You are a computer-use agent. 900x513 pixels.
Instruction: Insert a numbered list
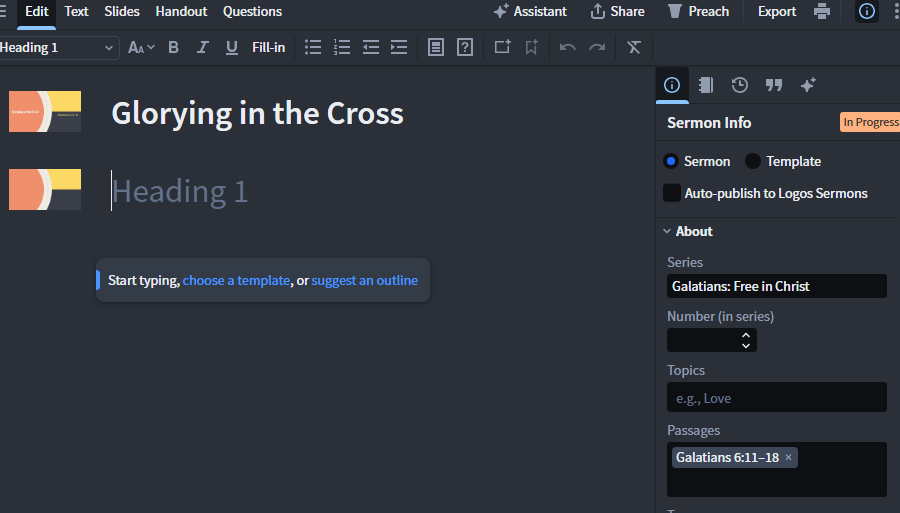pos(342,48)
